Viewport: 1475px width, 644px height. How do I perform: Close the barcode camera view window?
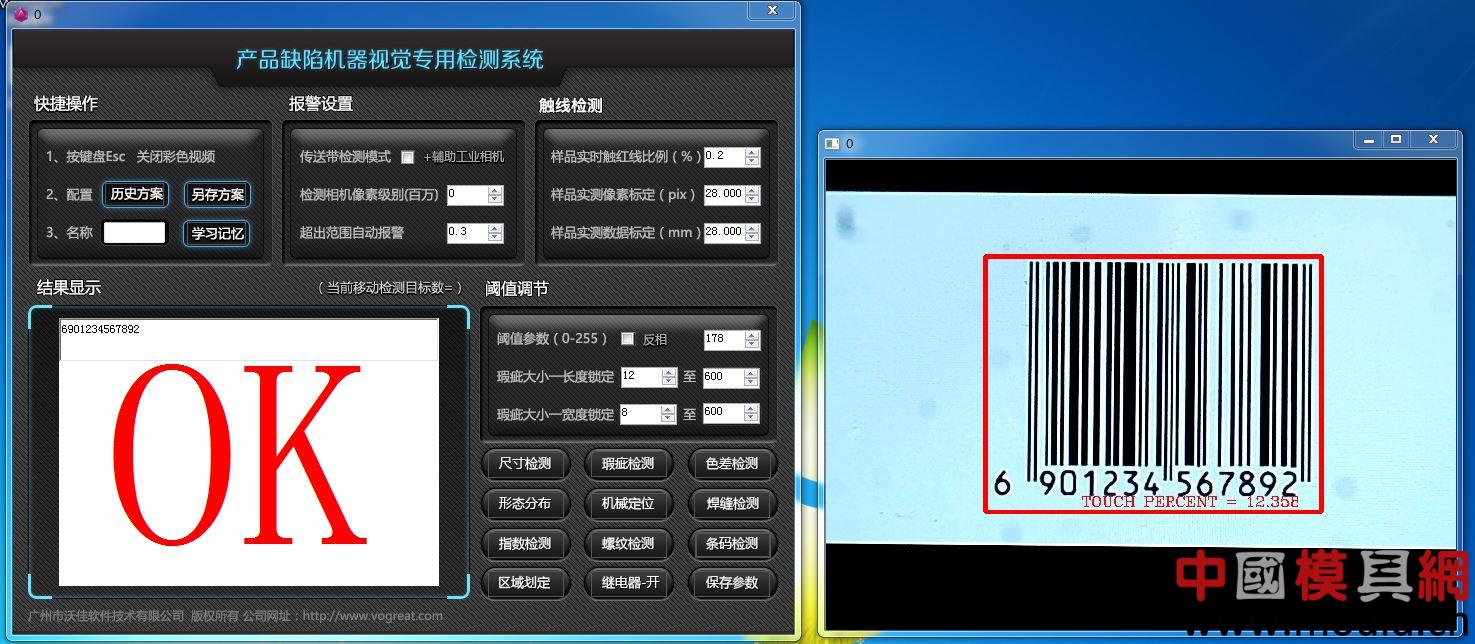click(x=1433, y=140)
